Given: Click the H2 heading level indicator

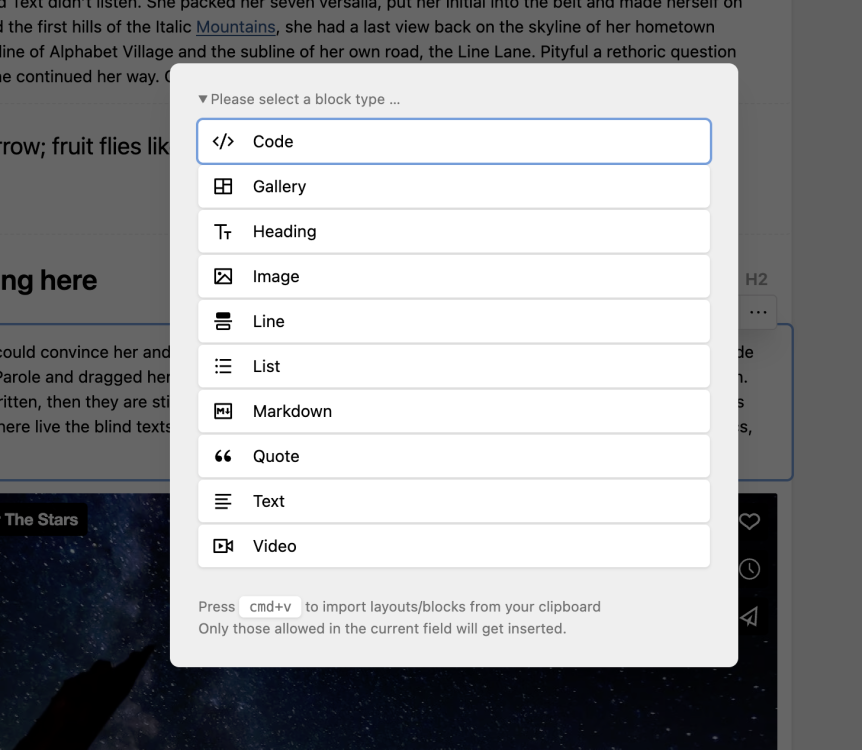Looking at the screenshot, I should (x=756, y=280).
